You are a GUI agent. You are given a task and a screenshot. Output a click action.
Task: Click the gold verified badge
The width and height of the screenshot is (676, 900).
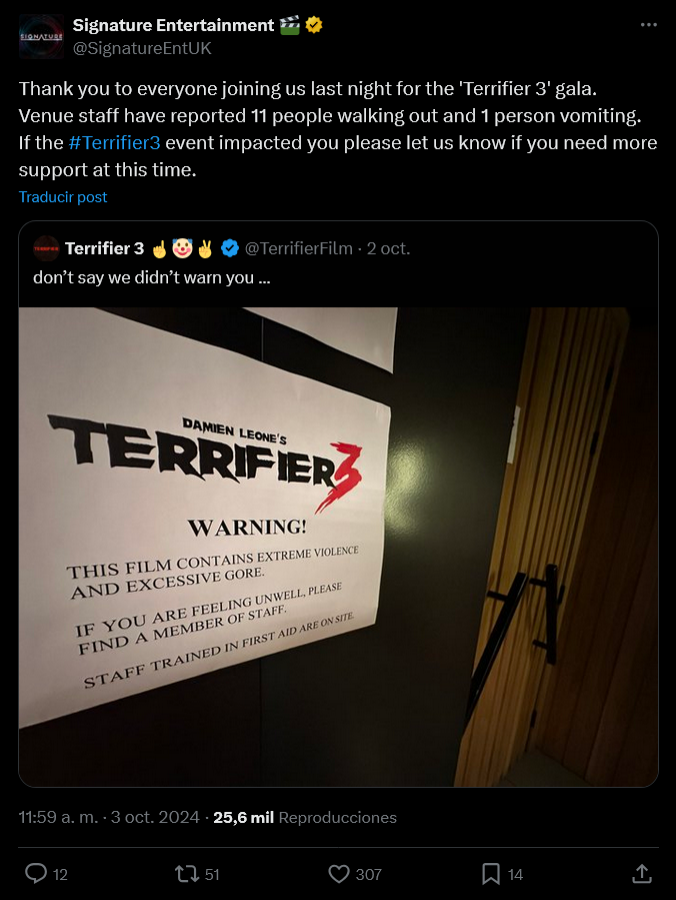tap(314, 25)
